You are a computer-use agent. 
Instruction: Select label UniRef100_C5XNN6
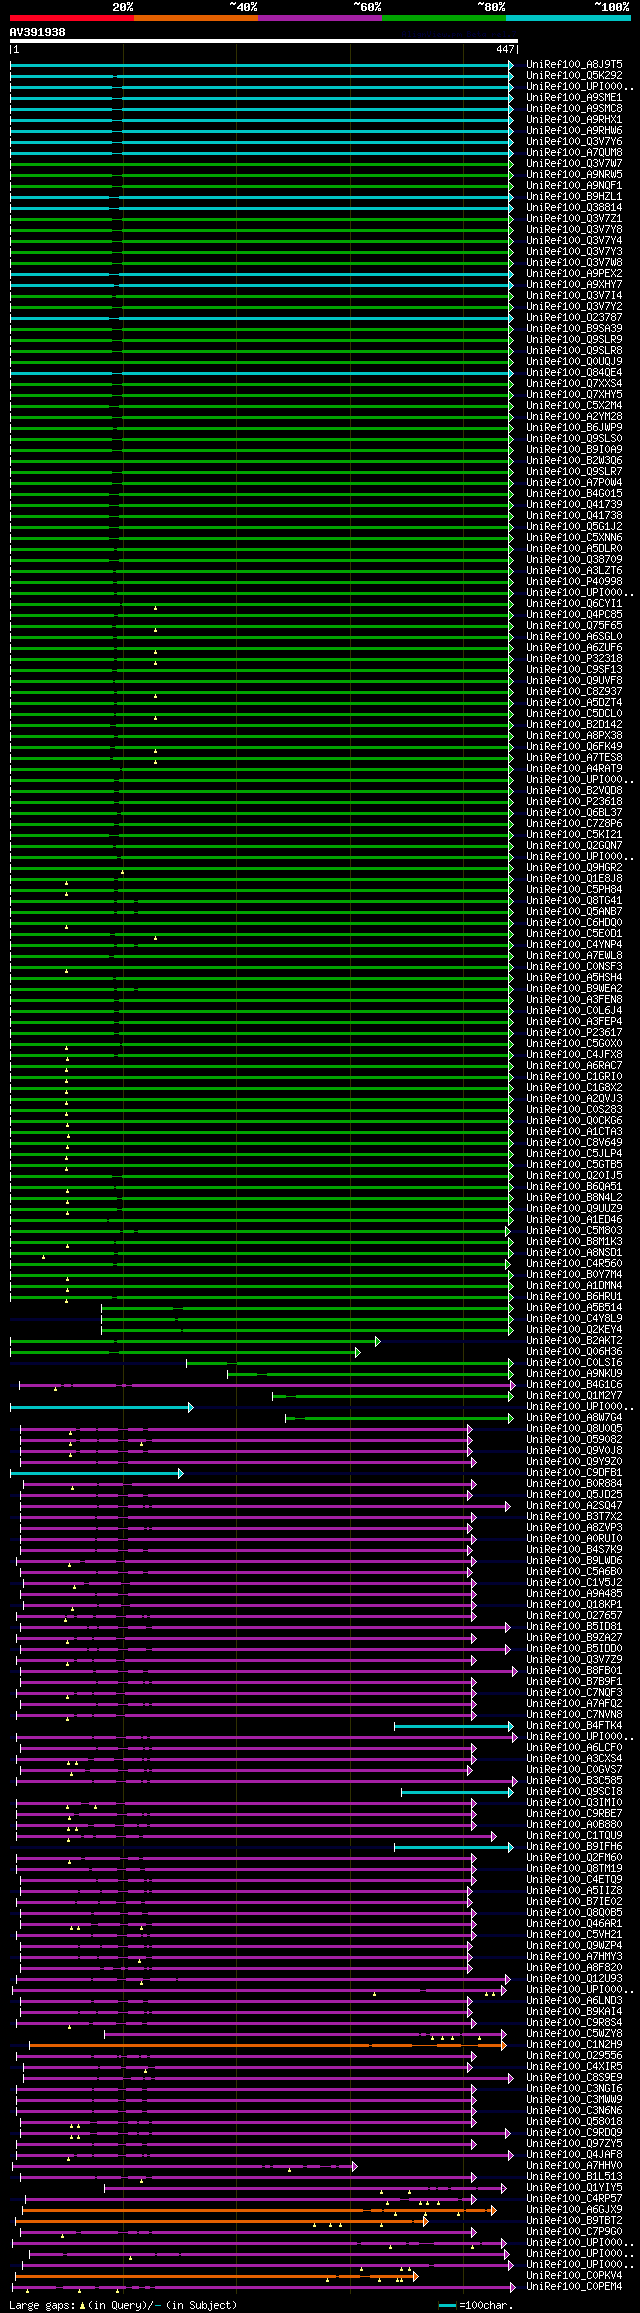pos(574,537)
